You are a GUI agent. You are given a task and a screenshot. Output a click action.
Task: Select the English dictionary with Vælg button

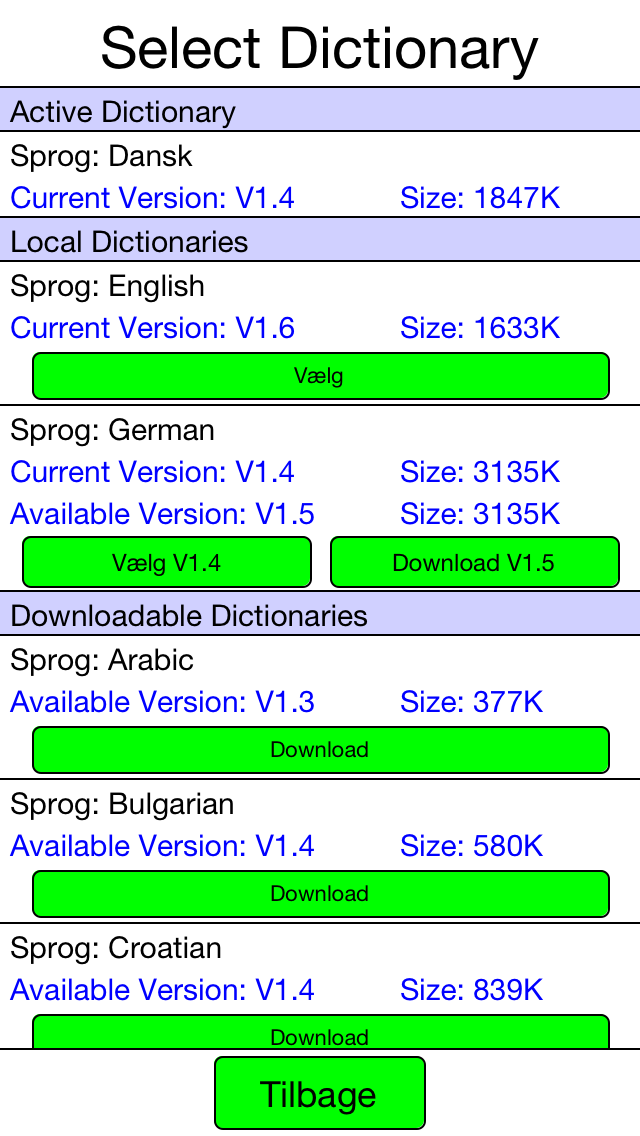tap(320, 376)
